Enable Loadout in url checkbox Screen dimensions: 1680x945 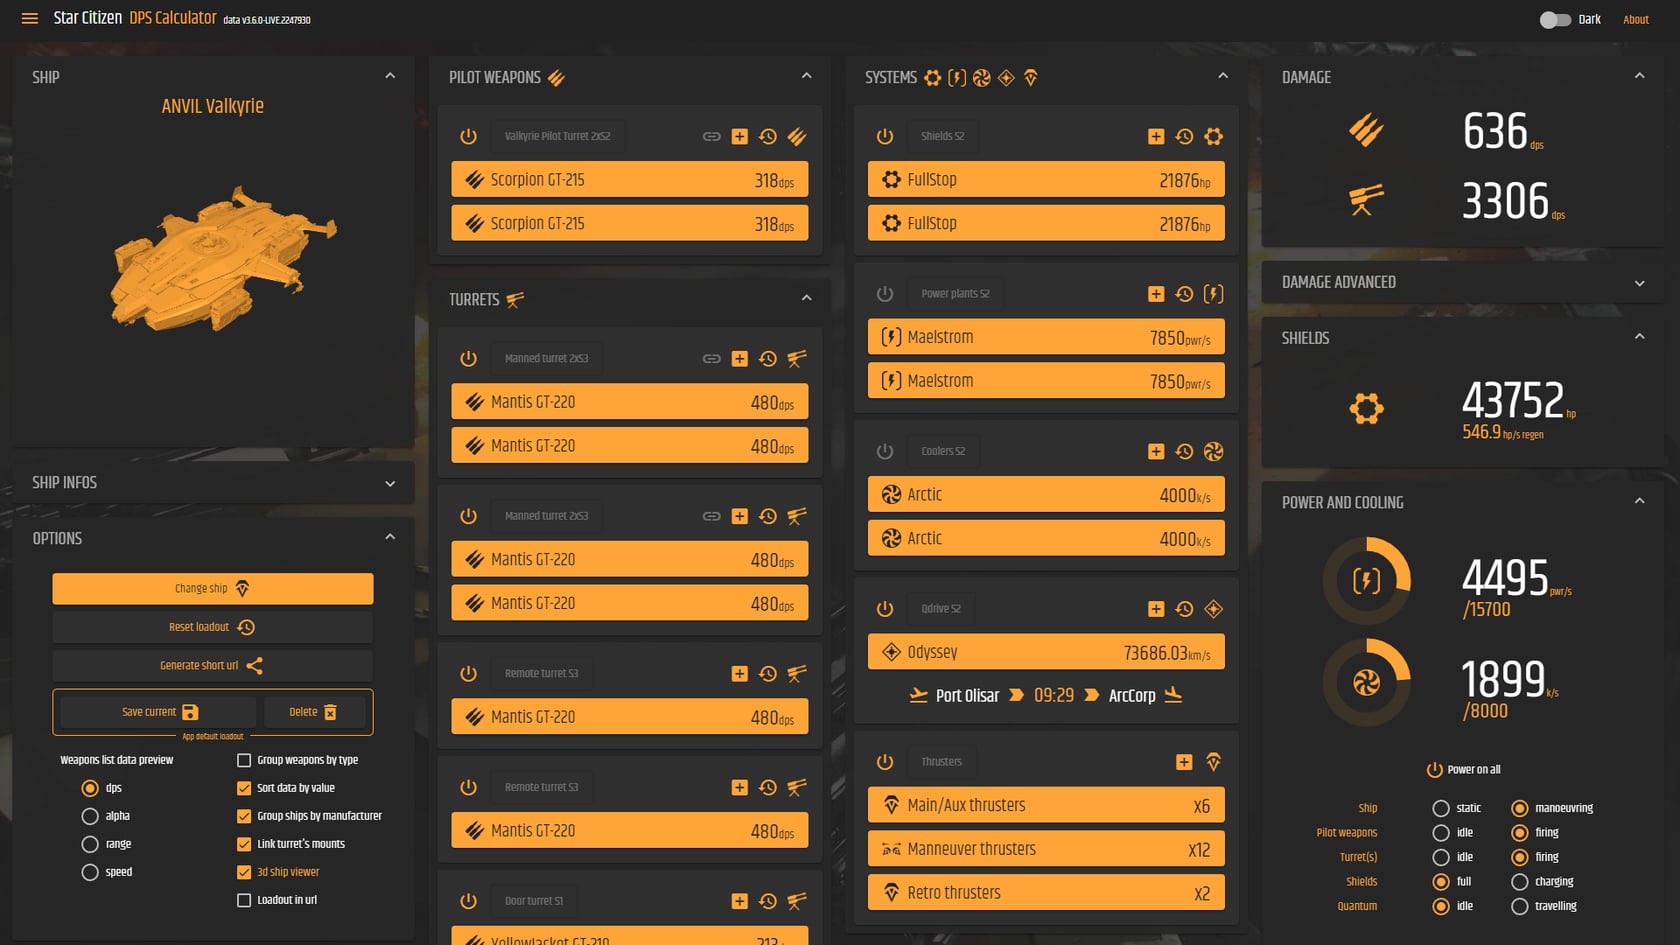pos(243,900)
